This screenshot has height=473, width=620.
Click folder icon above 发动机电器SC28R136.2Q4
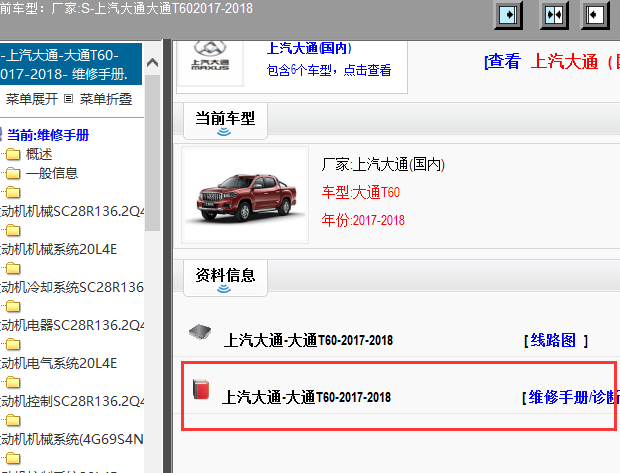[x=13, y=306]
